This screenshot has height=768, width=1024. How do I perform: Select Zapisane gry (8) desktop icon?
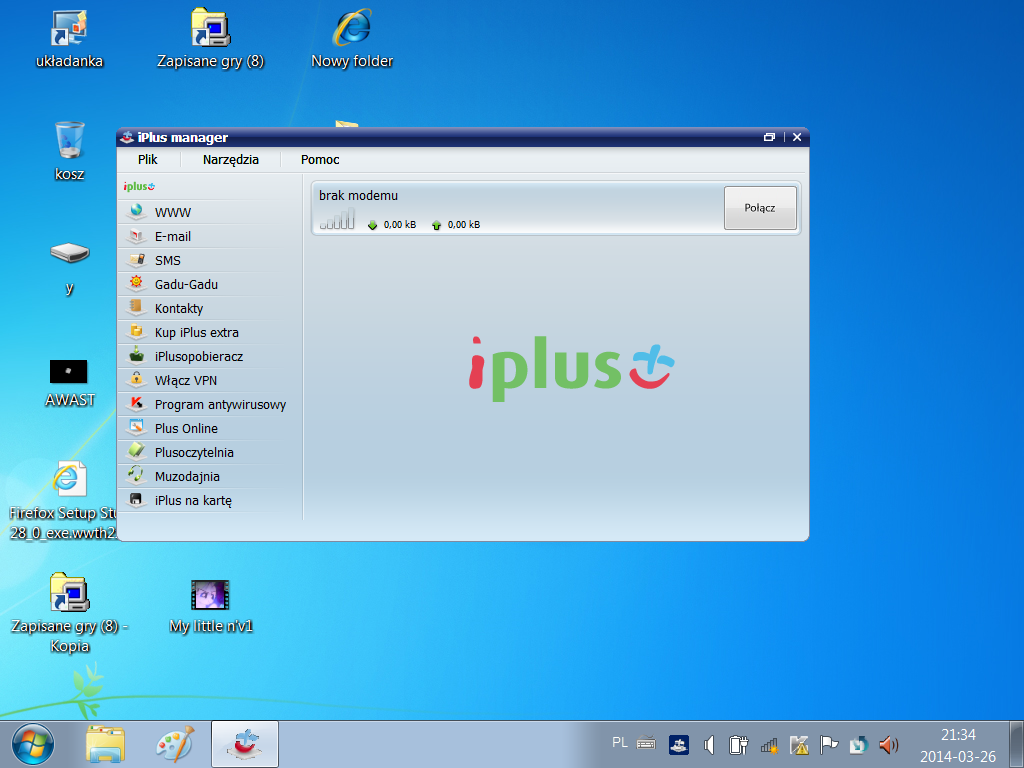(x=210, y=39)
